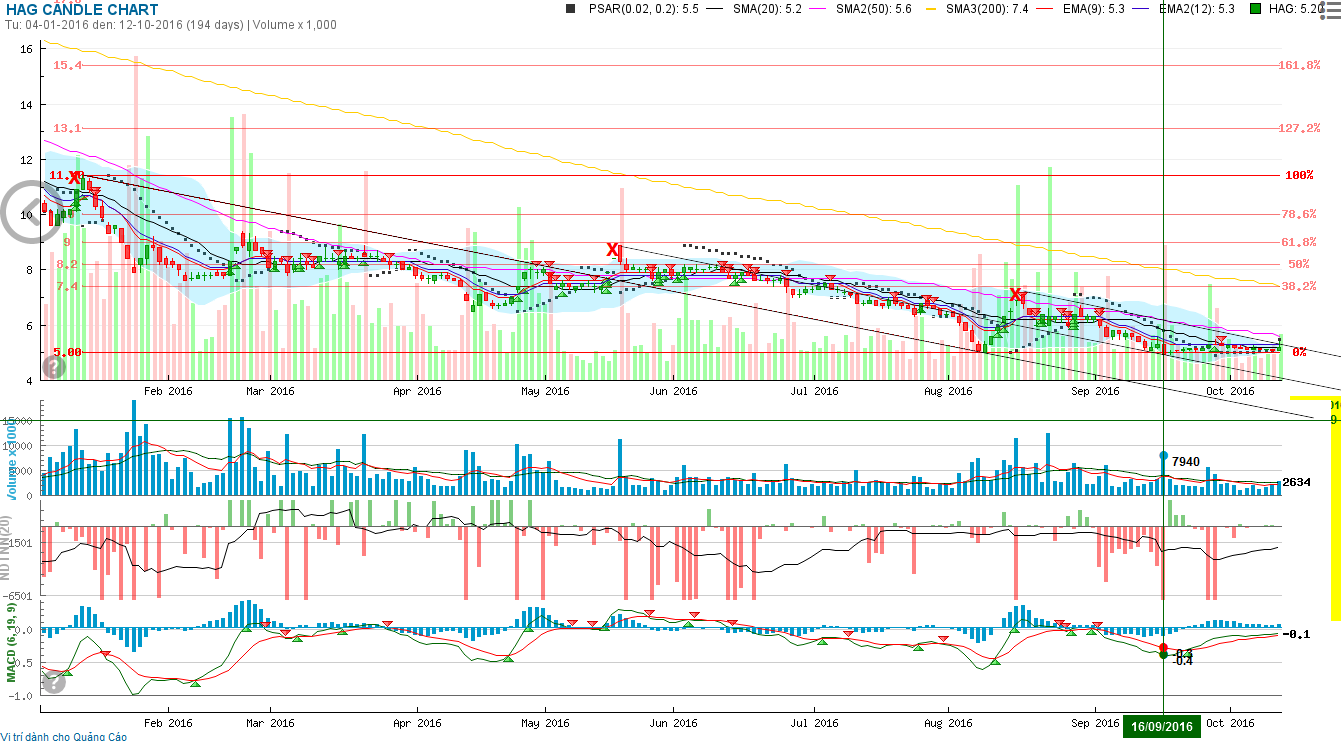Click the yellow vertical bar at right edge
This screenshot has width=1341, height=741.
[1337, 510]
